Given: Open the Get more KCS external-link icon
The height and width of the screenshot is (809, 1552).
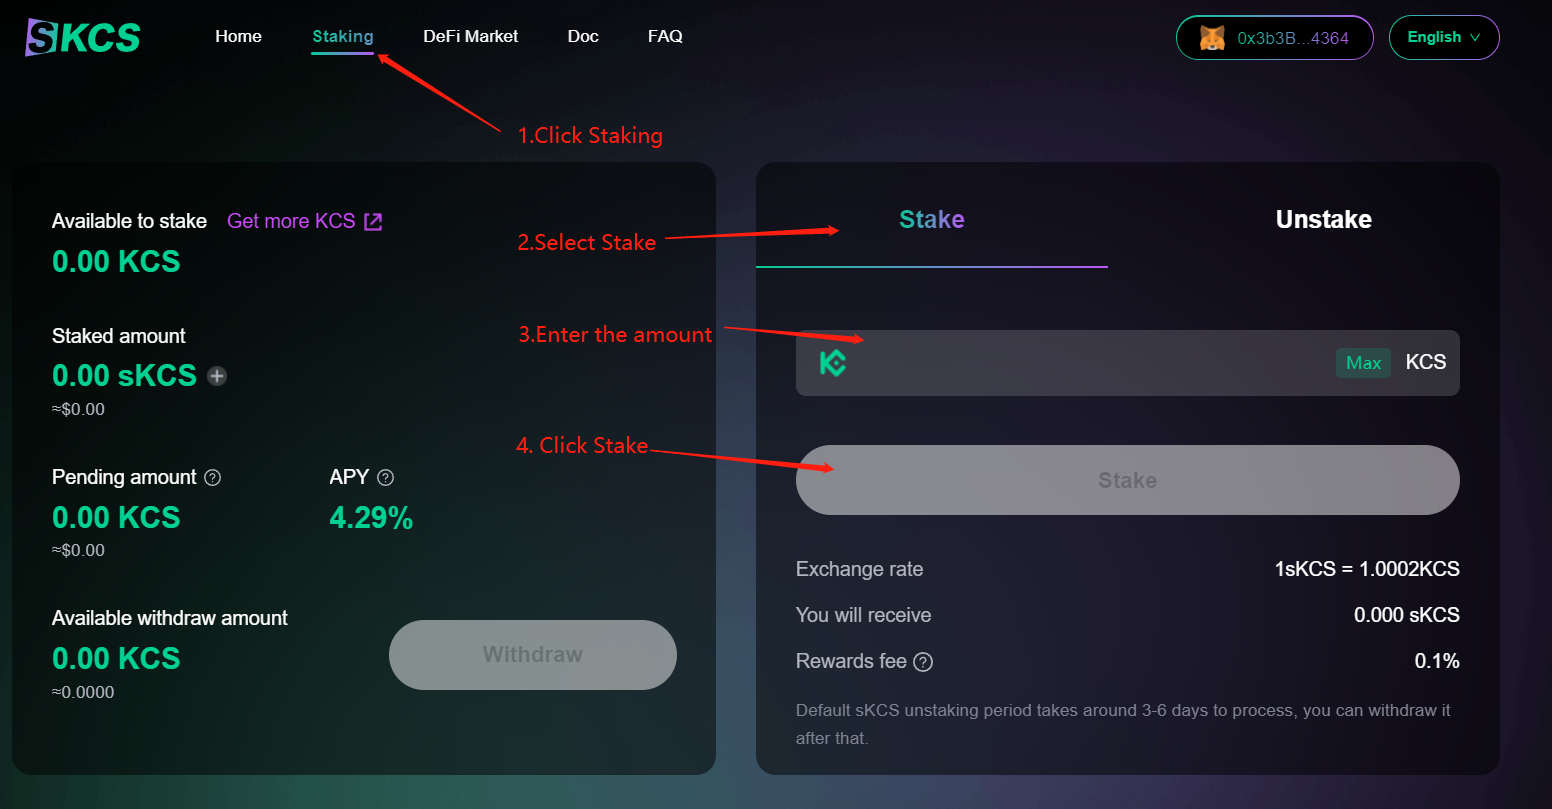Looking at the screenshot, I should (373, 221).
